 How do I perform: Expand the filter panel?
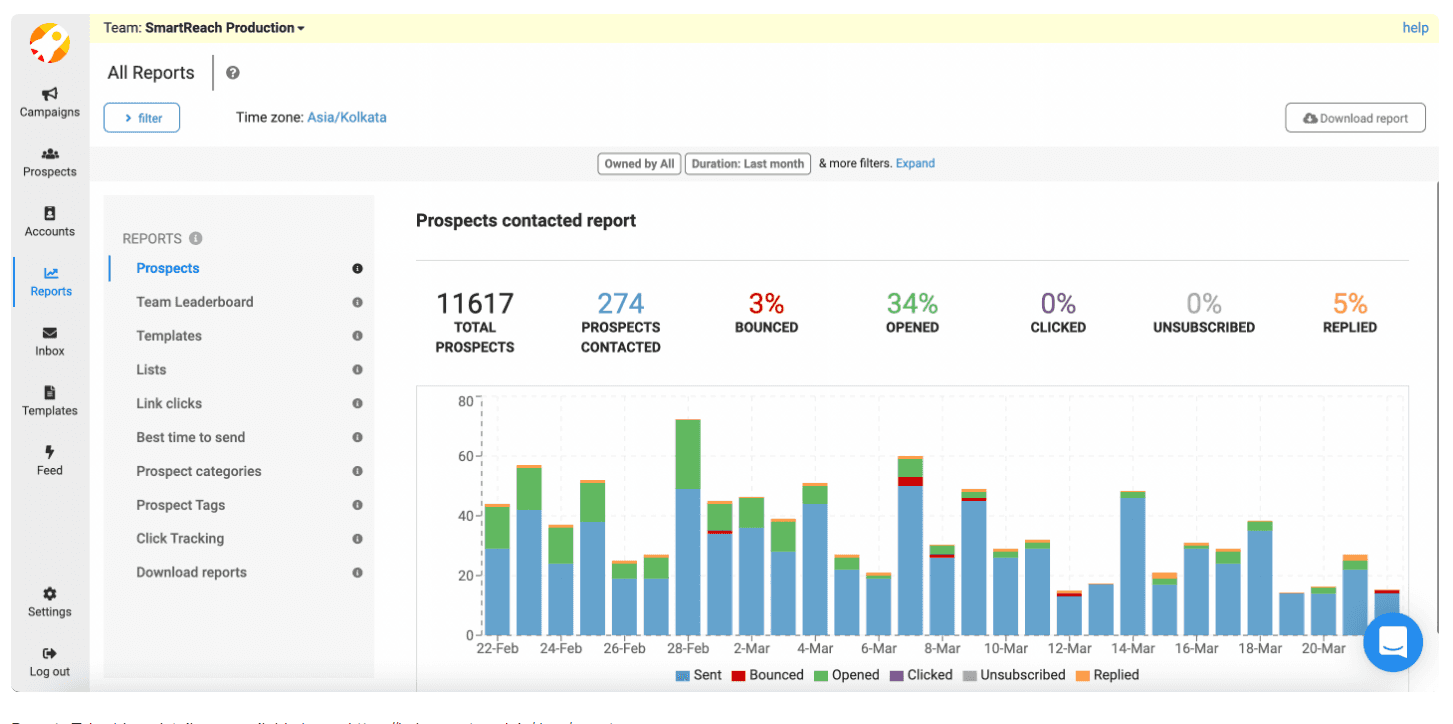coord(141,117)
